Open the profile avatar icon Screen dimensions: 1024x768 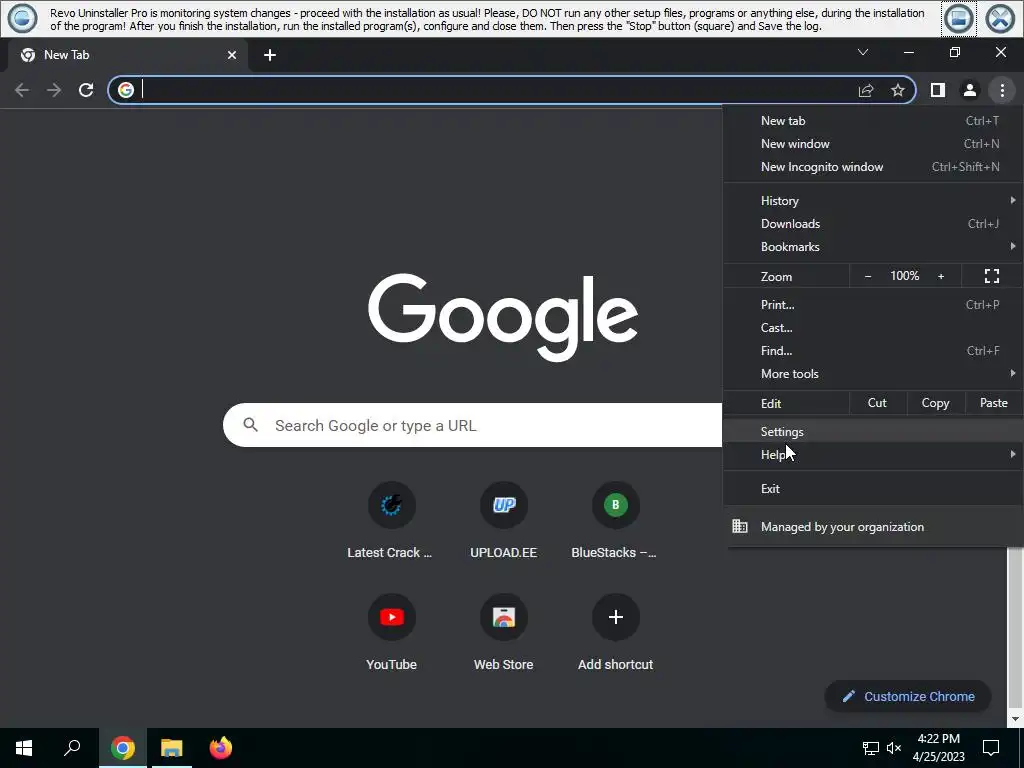pos(970,90)
